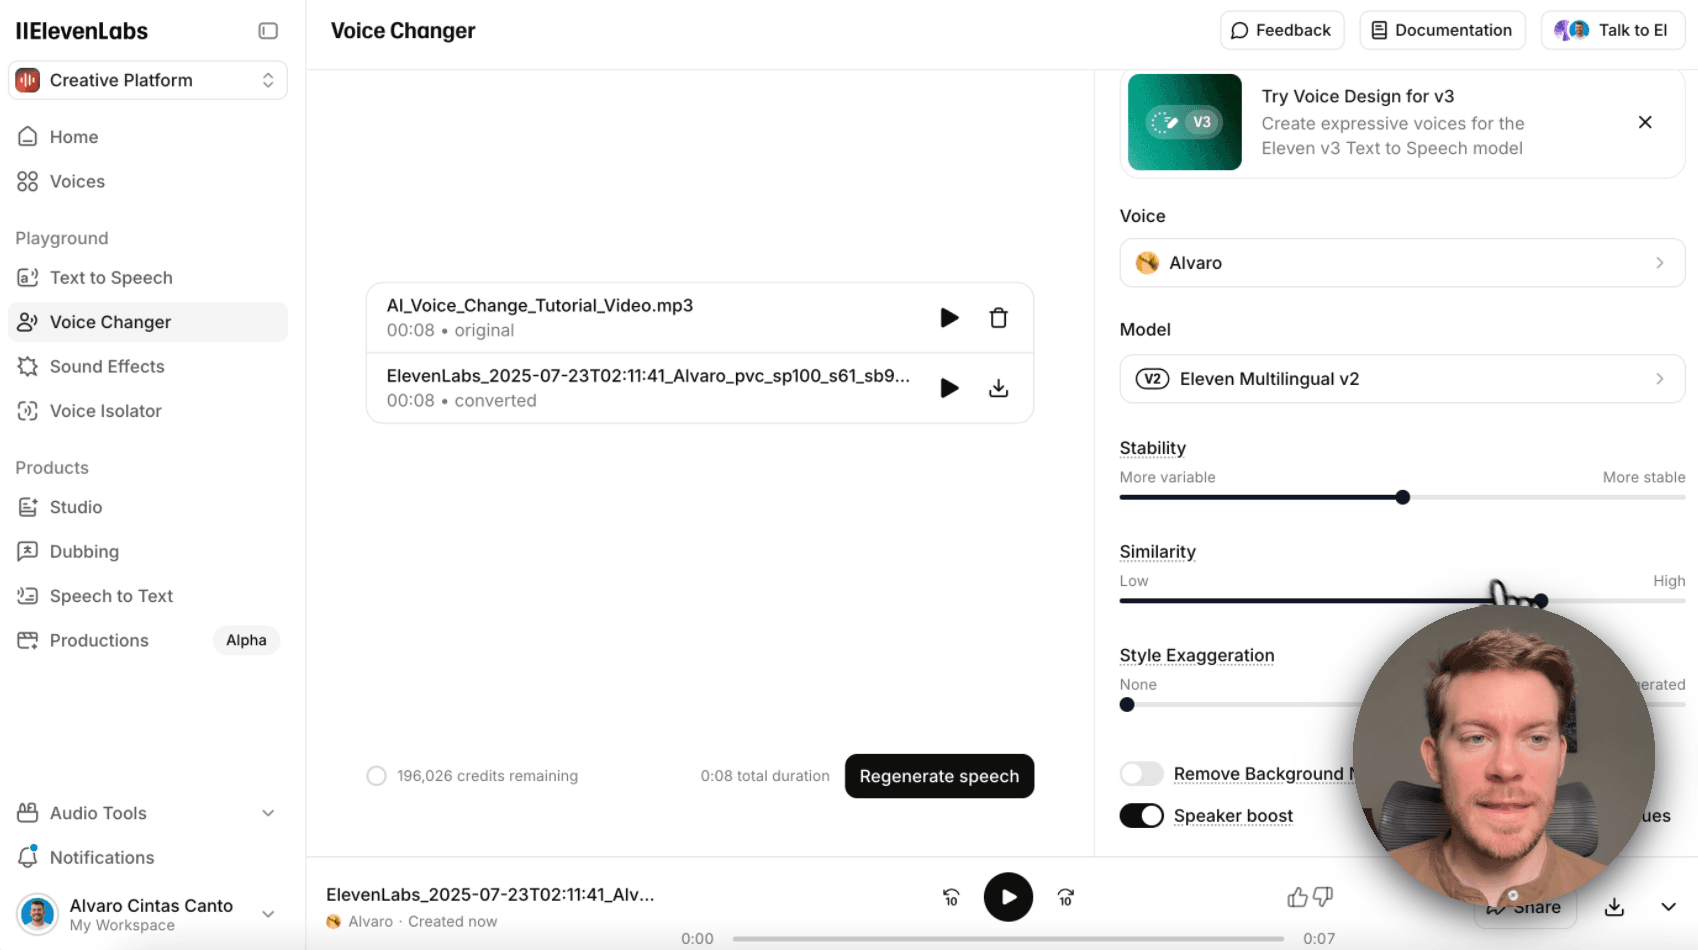Click the Alvaro Cintas Canto profile avatar
The image size is (1698, 950).
(38, 914)
